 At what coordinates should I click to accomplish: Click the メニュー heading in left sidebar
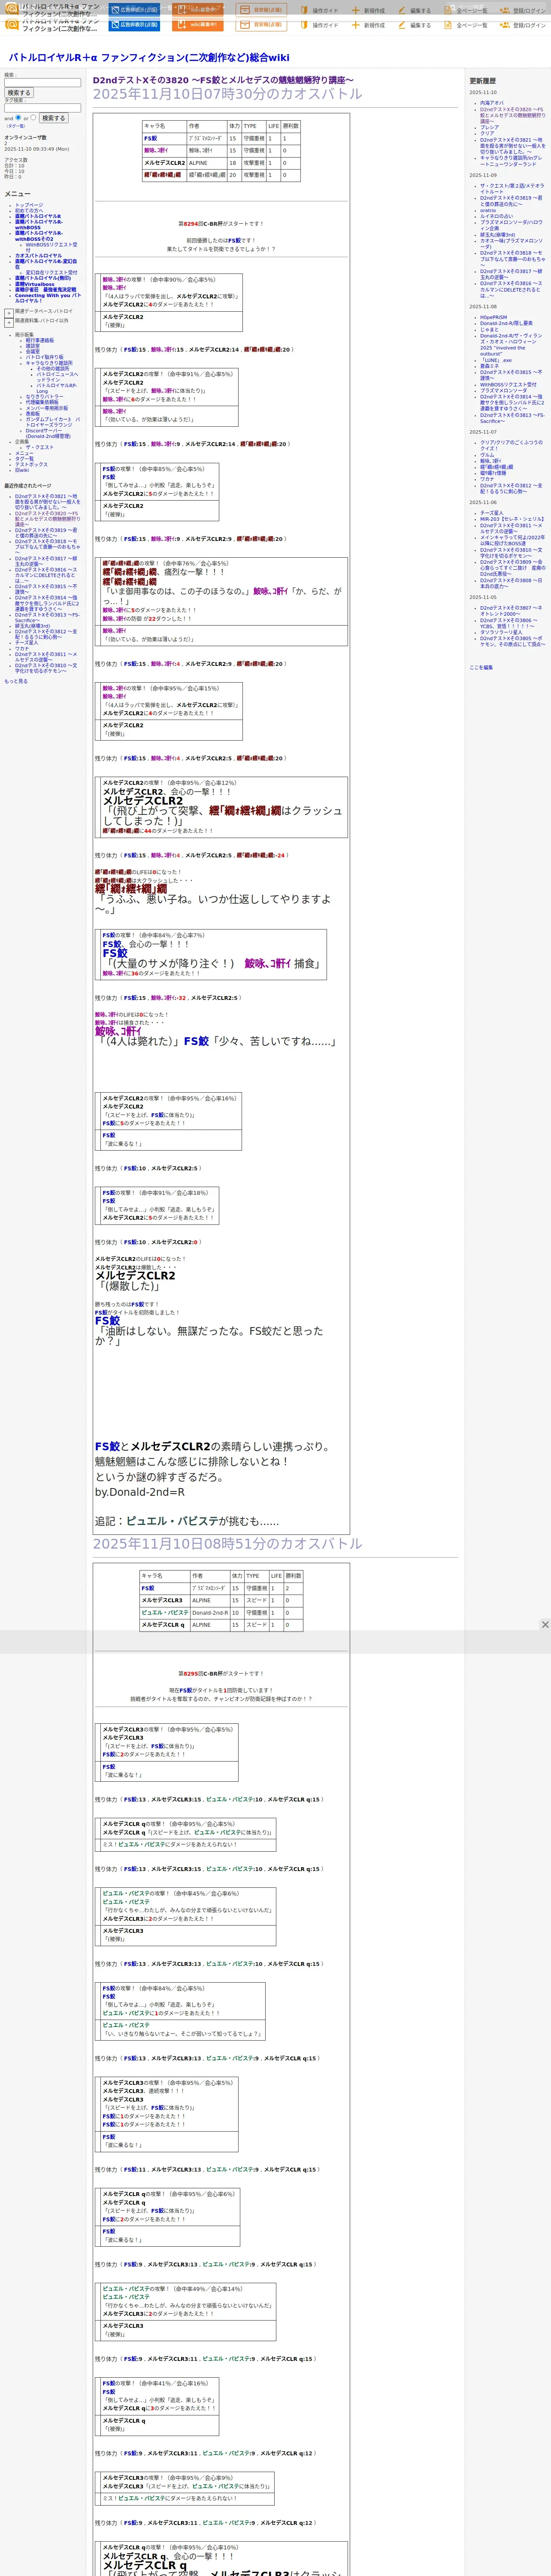click(17, 194)
